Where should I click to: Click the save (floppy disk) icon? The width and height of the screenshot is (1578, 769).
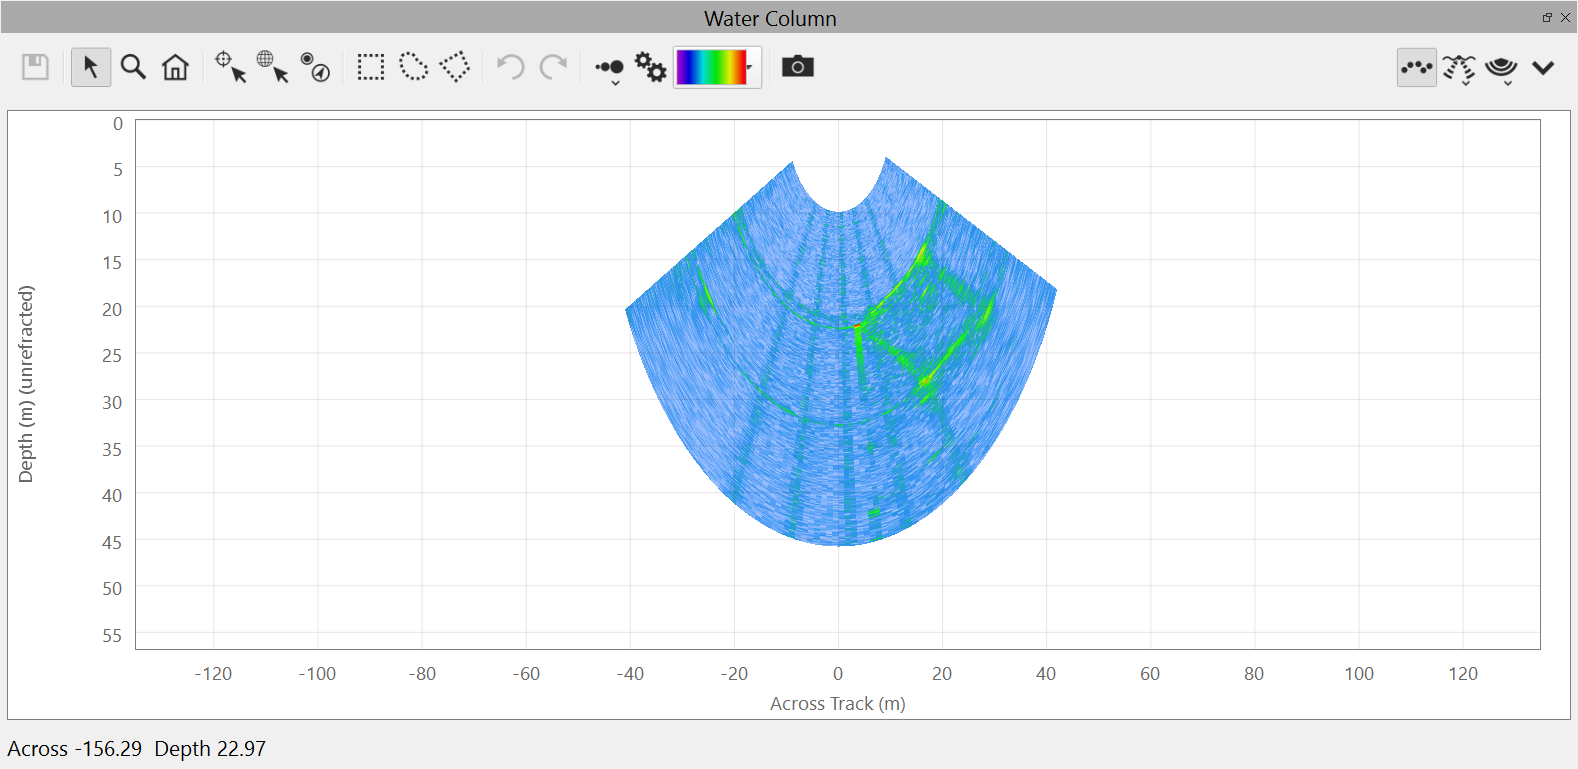point(35,67)
